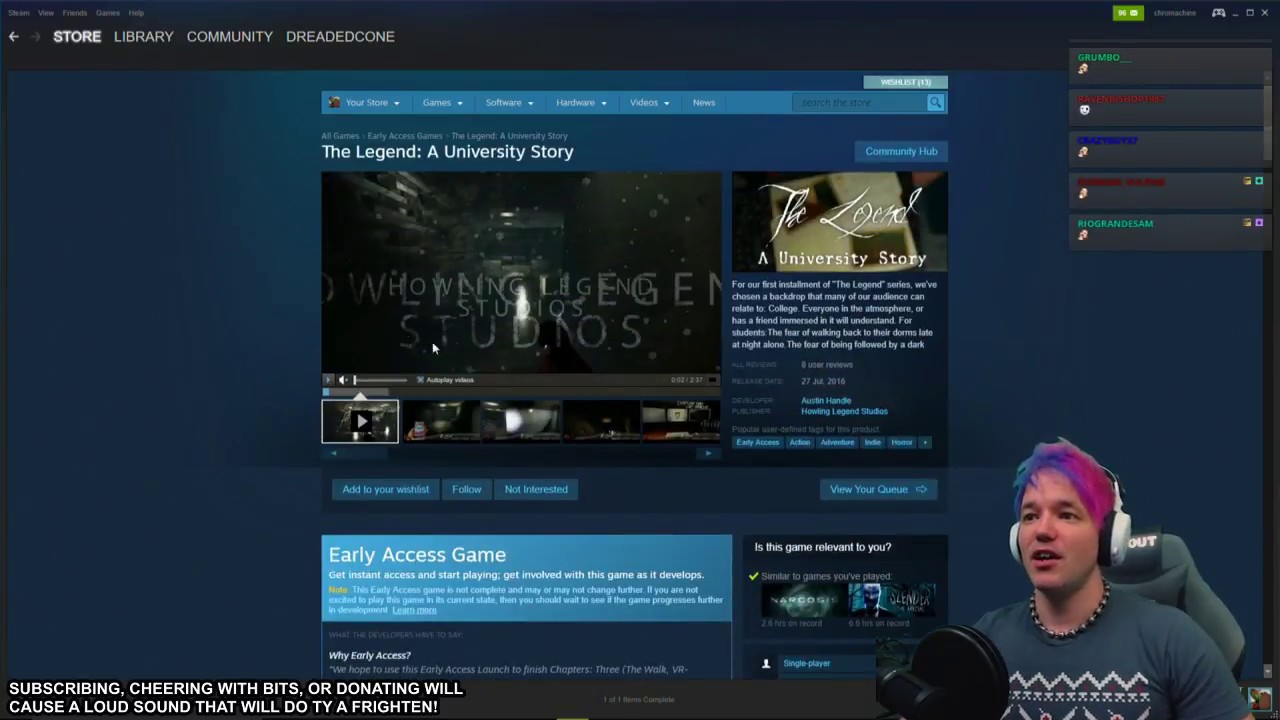Select the Early Access tag
The width and height of the screenshot is (1280, 720).
pyautogui.click(x=758, y=442)
